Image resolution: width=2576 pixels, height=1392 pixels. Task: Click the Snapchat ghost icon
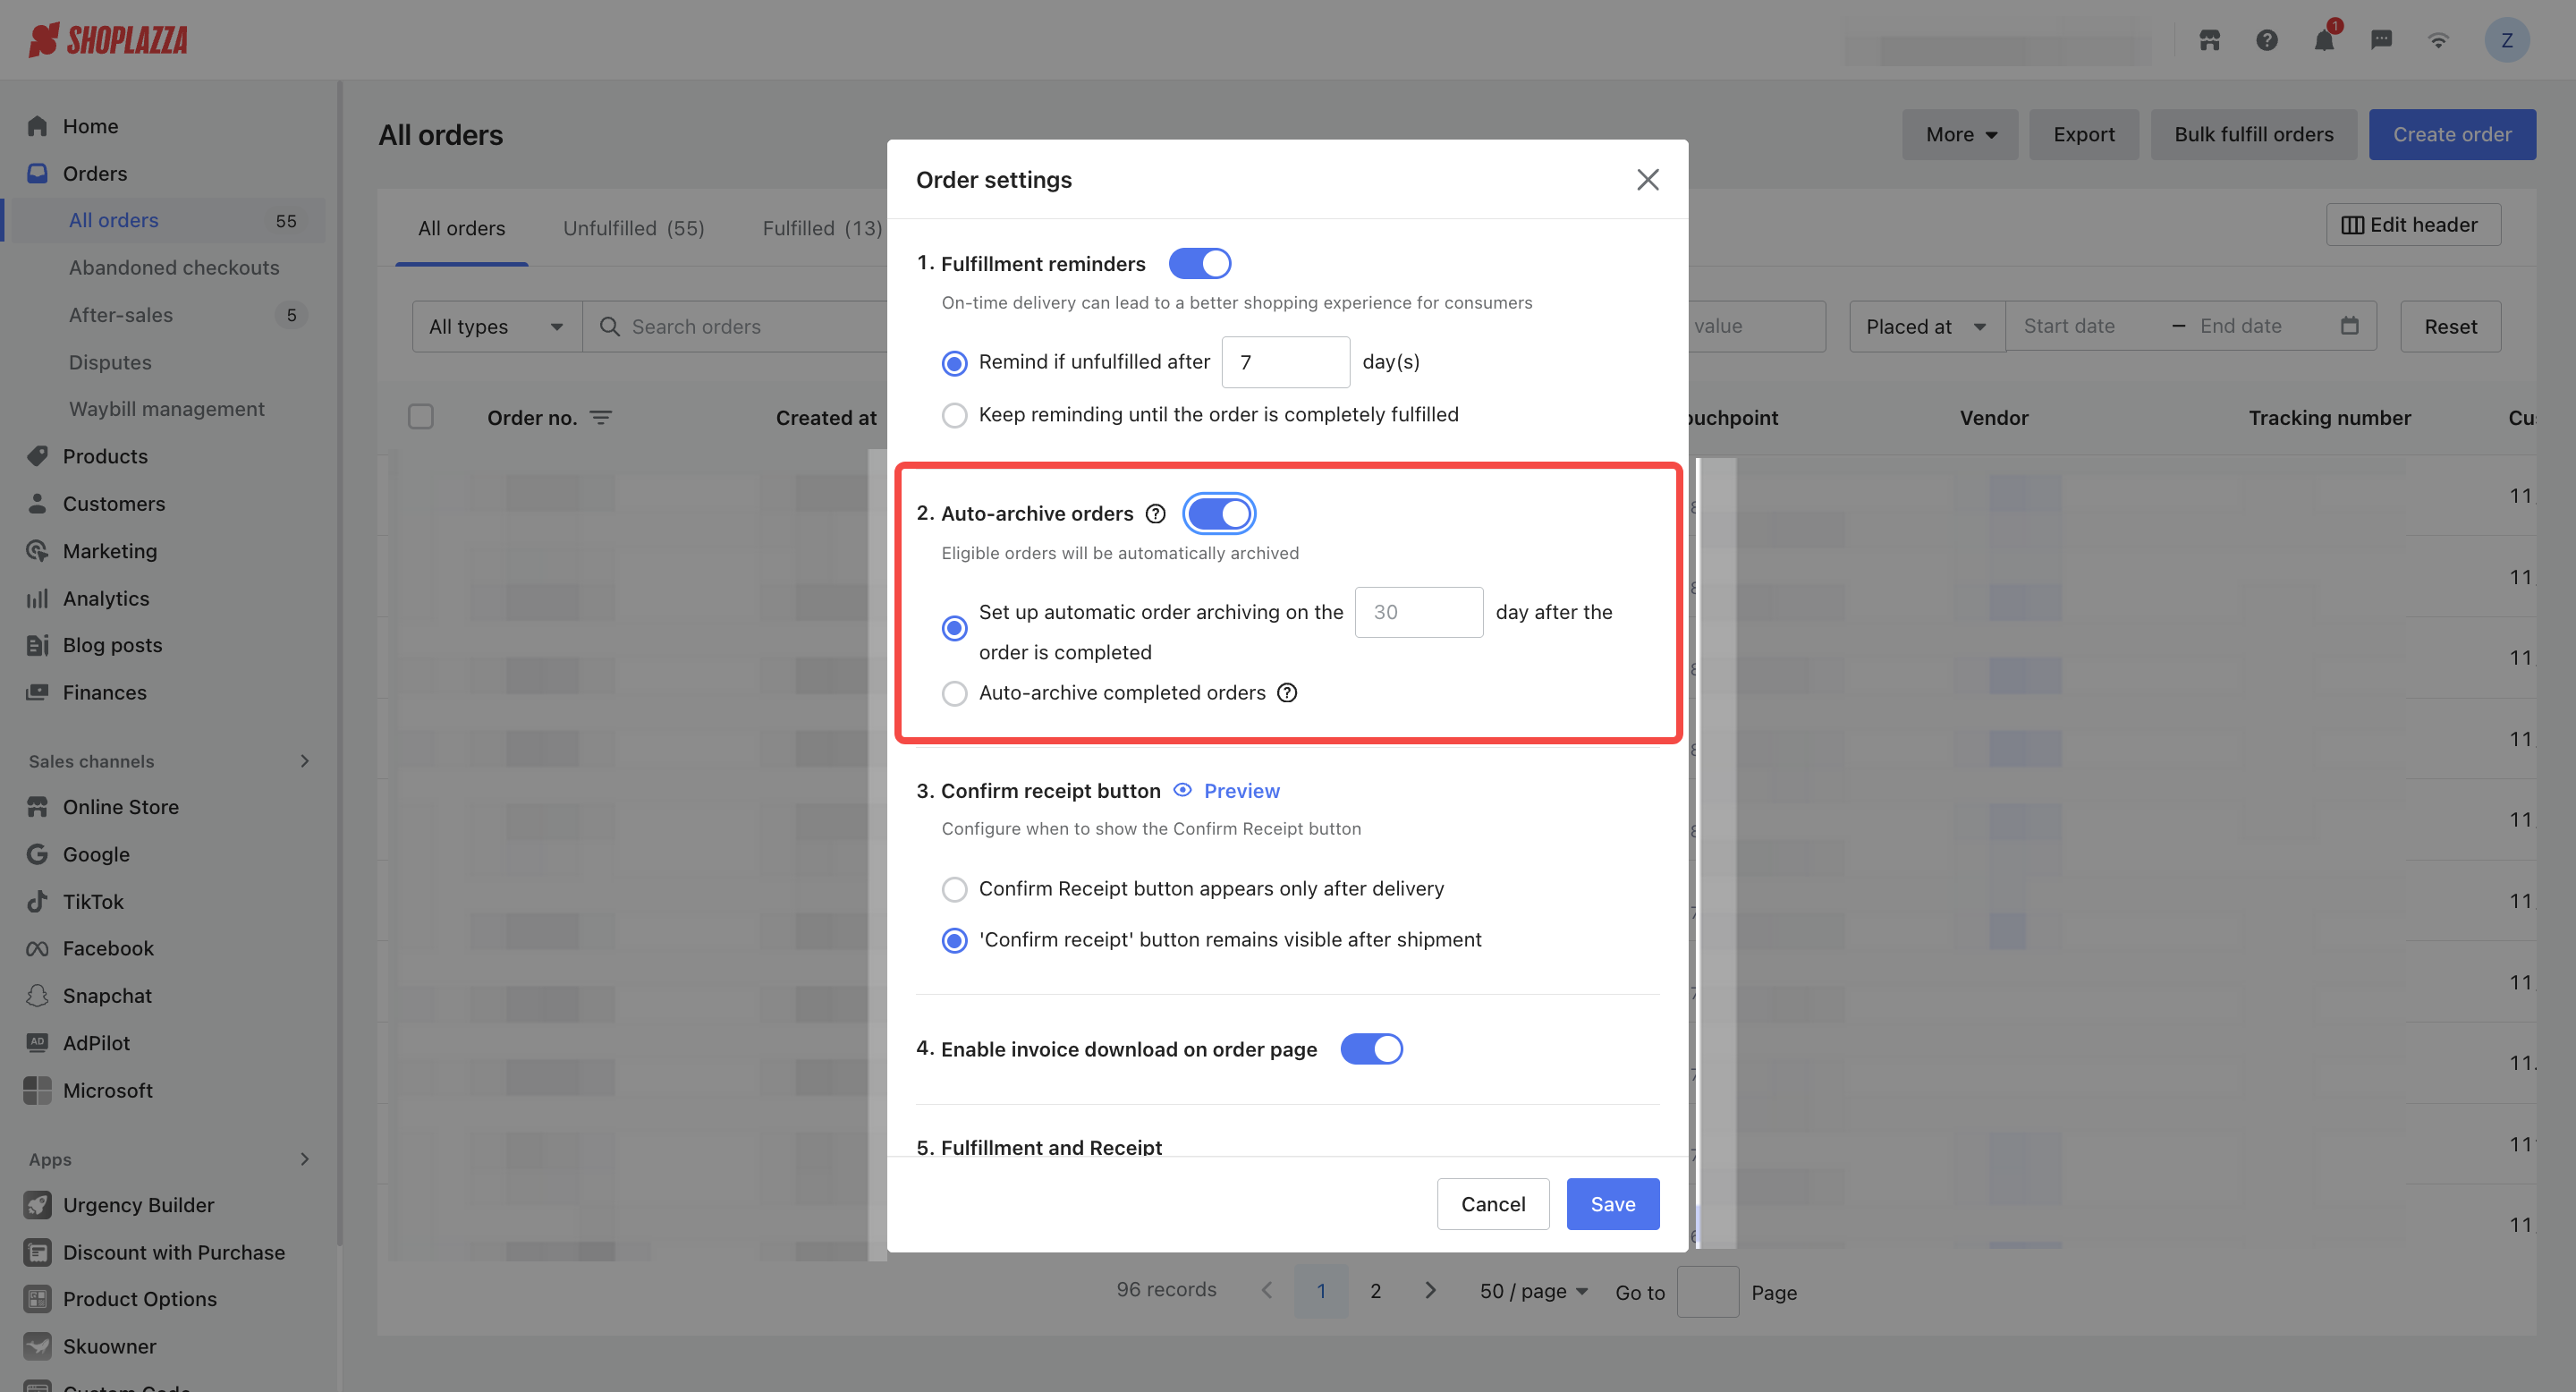click(x=37, y=995)
